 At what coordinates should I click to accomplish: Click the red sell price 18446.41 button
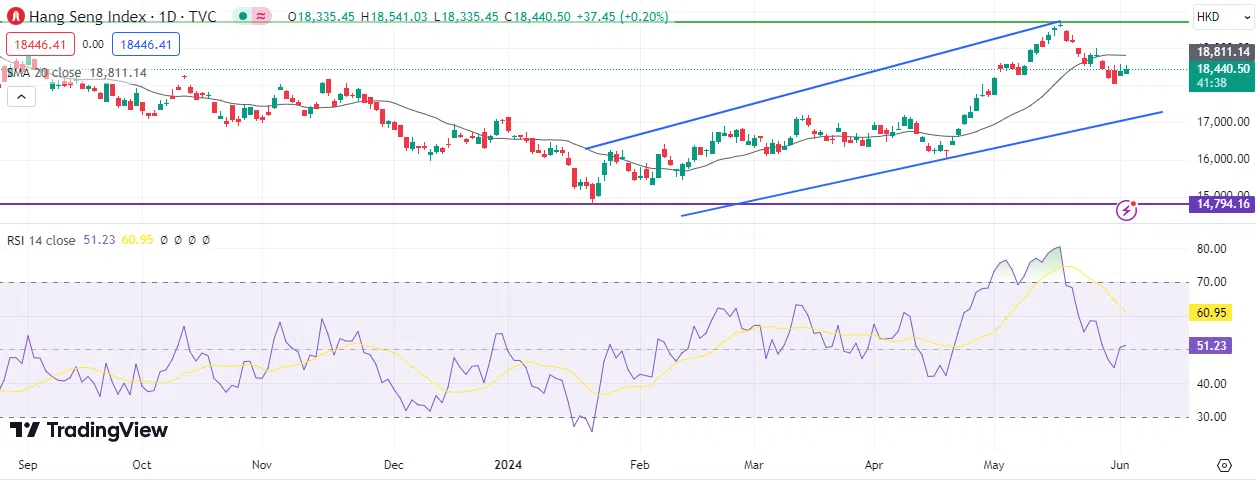pyautogui.click(x=38, y=44)
